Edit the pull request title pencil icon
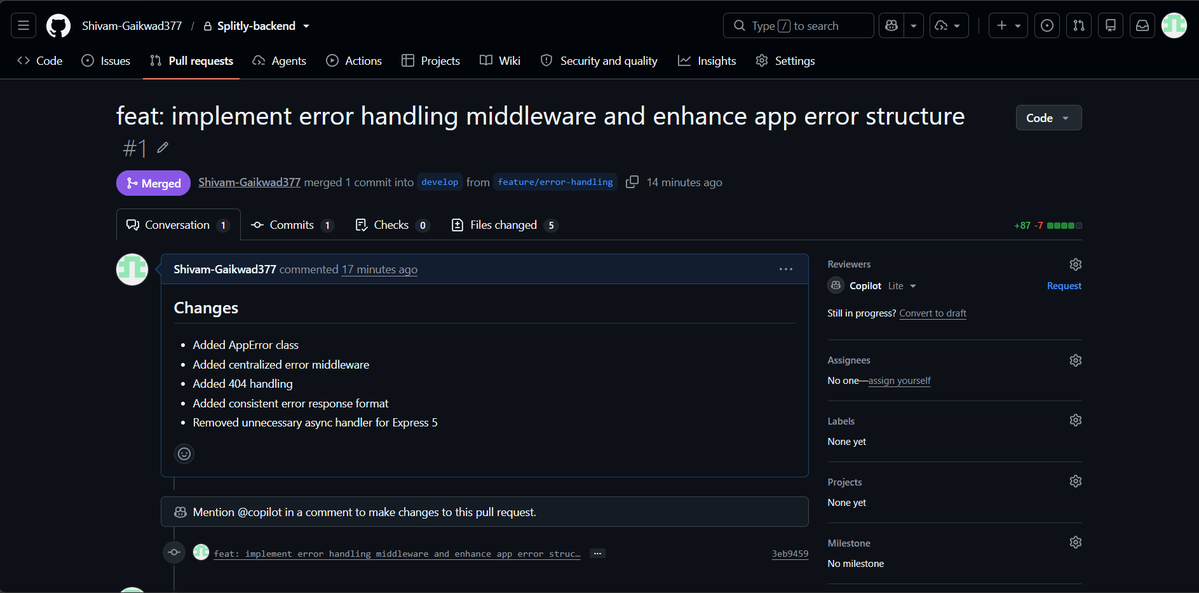Image resolution: width=1199 pixels, height=593 pixels. point(163,147)
